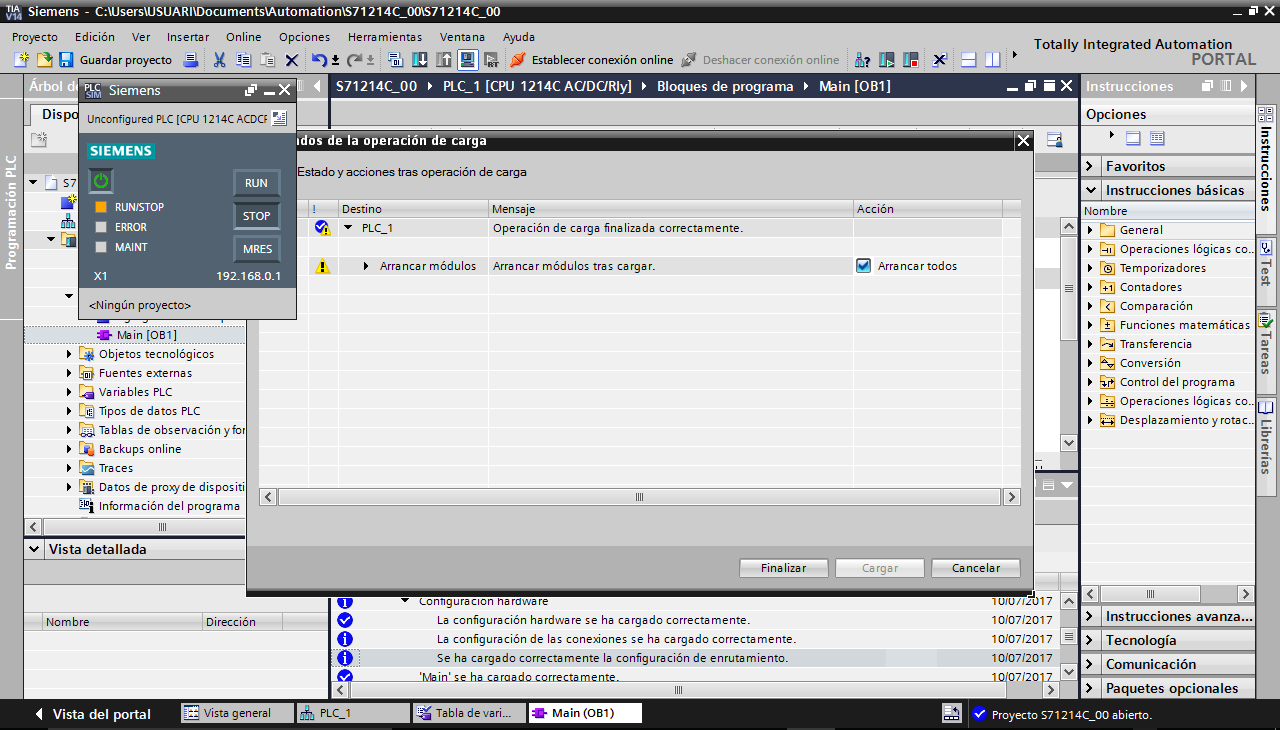Click the Establecer conexión online icon
Screen dimensions: 1280x730
[x=518, y=60]
